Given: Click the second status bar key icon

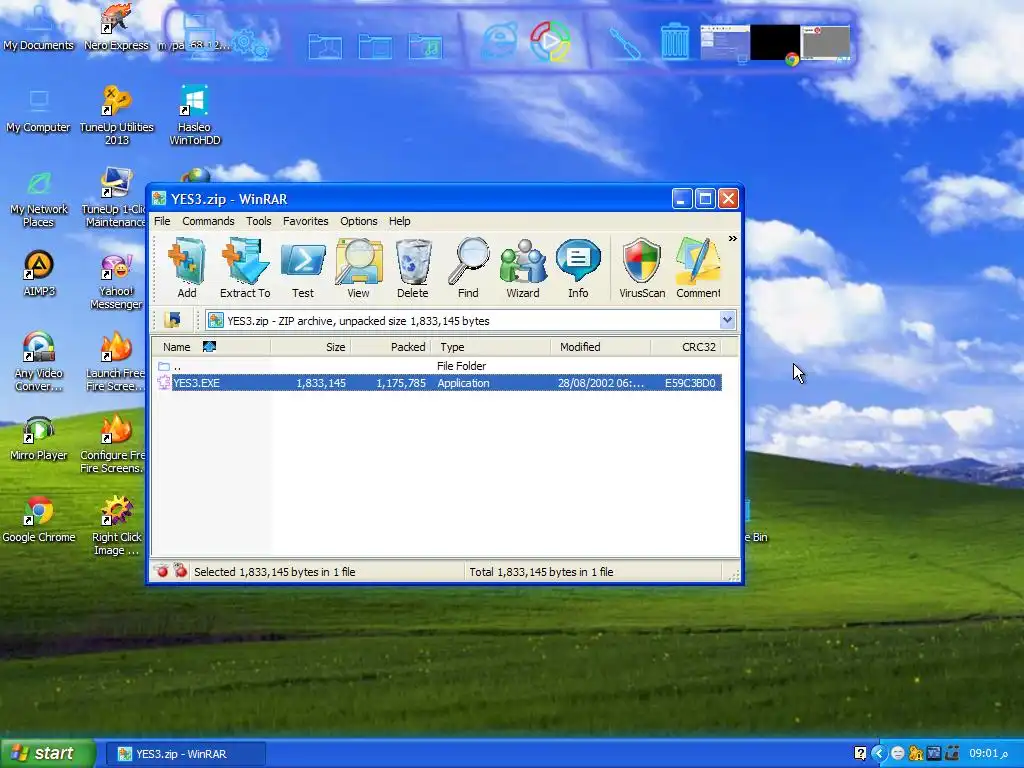Looking at the screenshot, I should (x=180, y=571).
